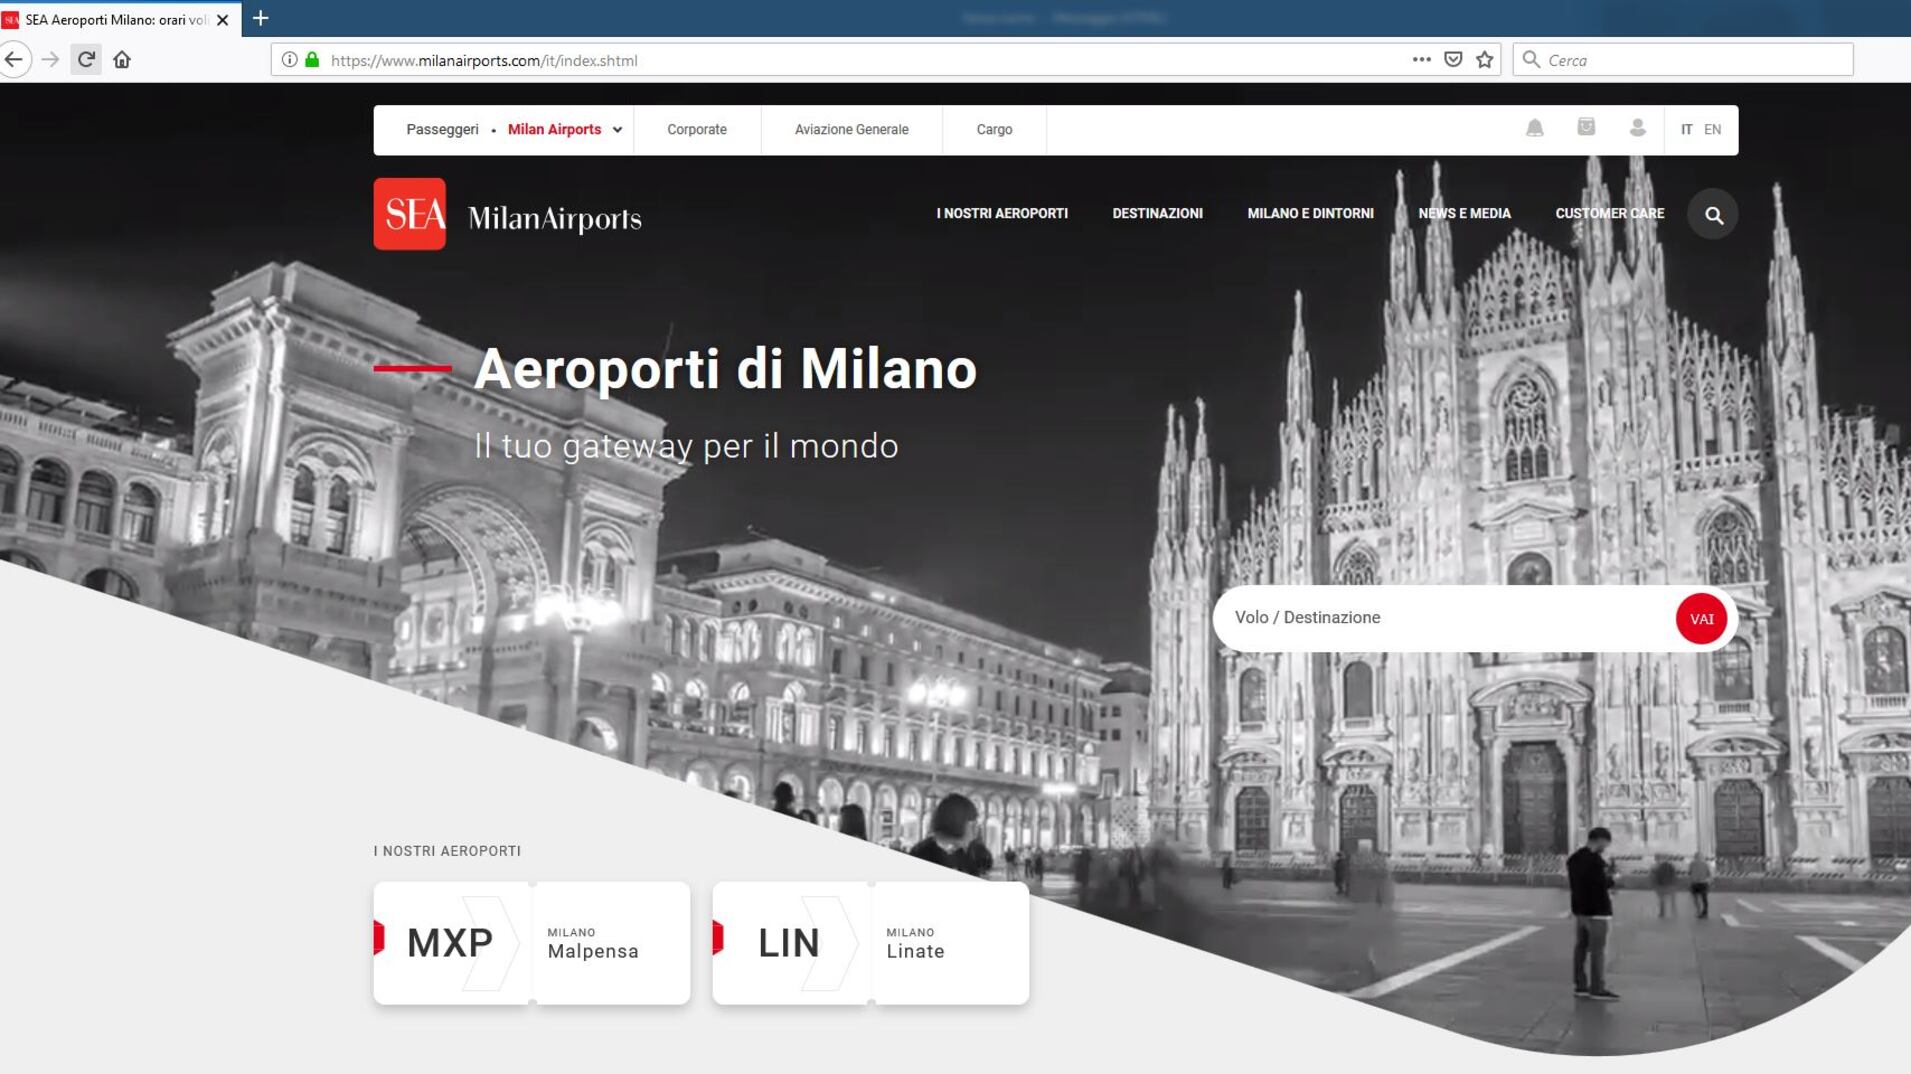Switch site language to EN
Screen dimensions: 1911x1074
[1712, 129]
